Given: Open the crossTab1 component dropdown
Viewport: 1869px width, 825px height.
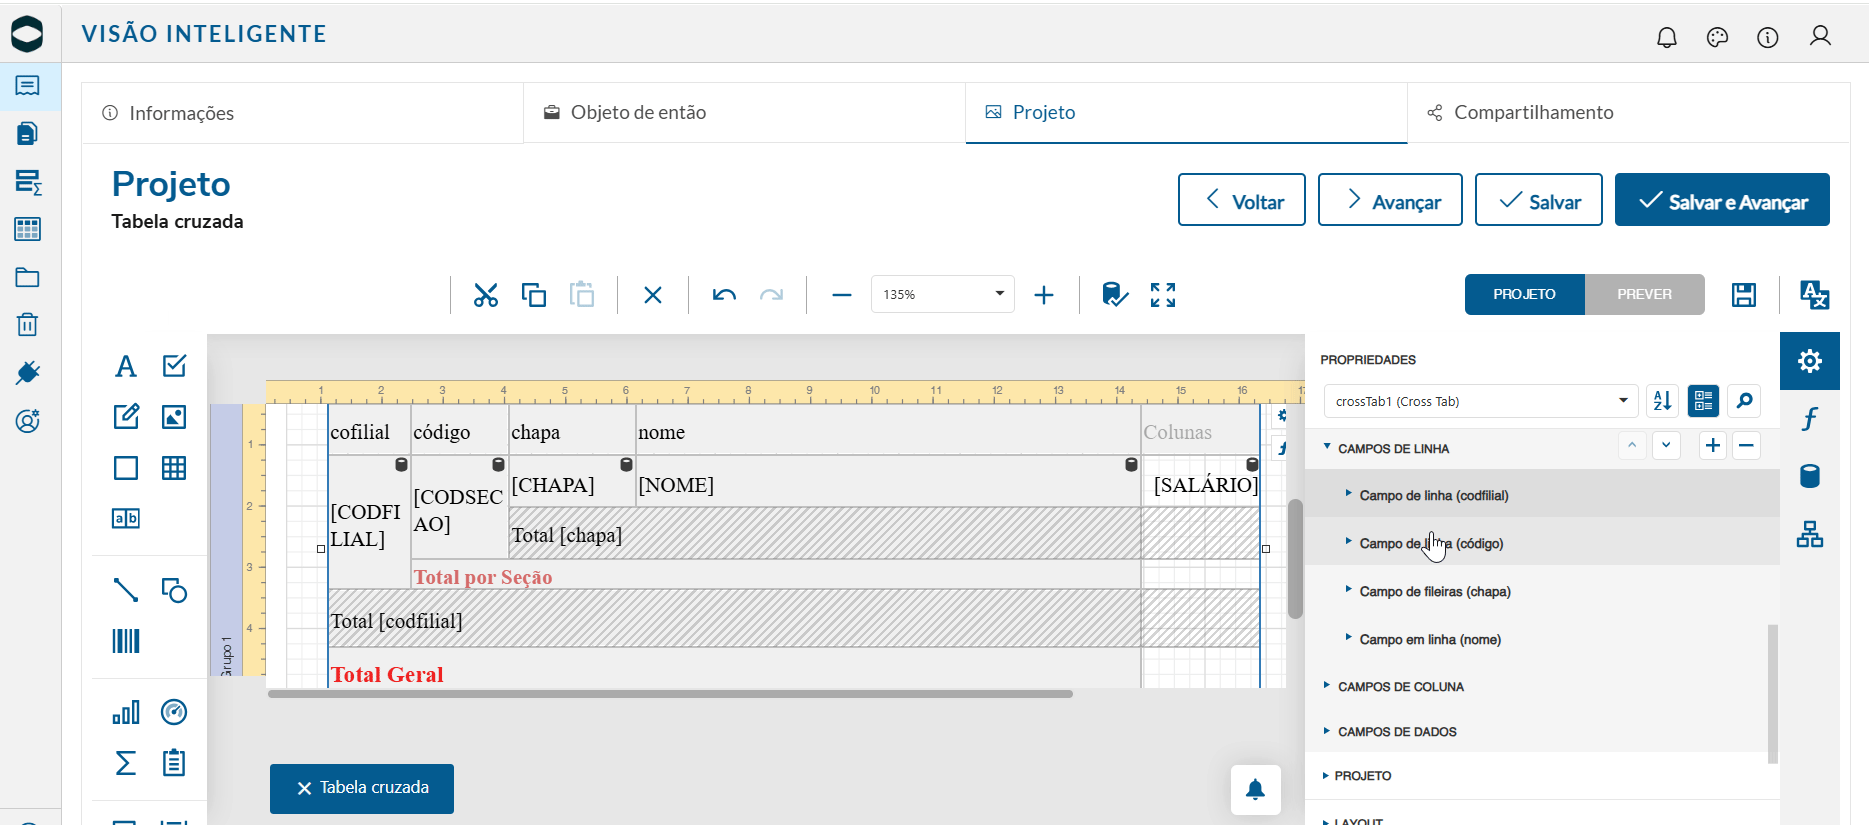Looking at the screenshot, I should 1481,401.
